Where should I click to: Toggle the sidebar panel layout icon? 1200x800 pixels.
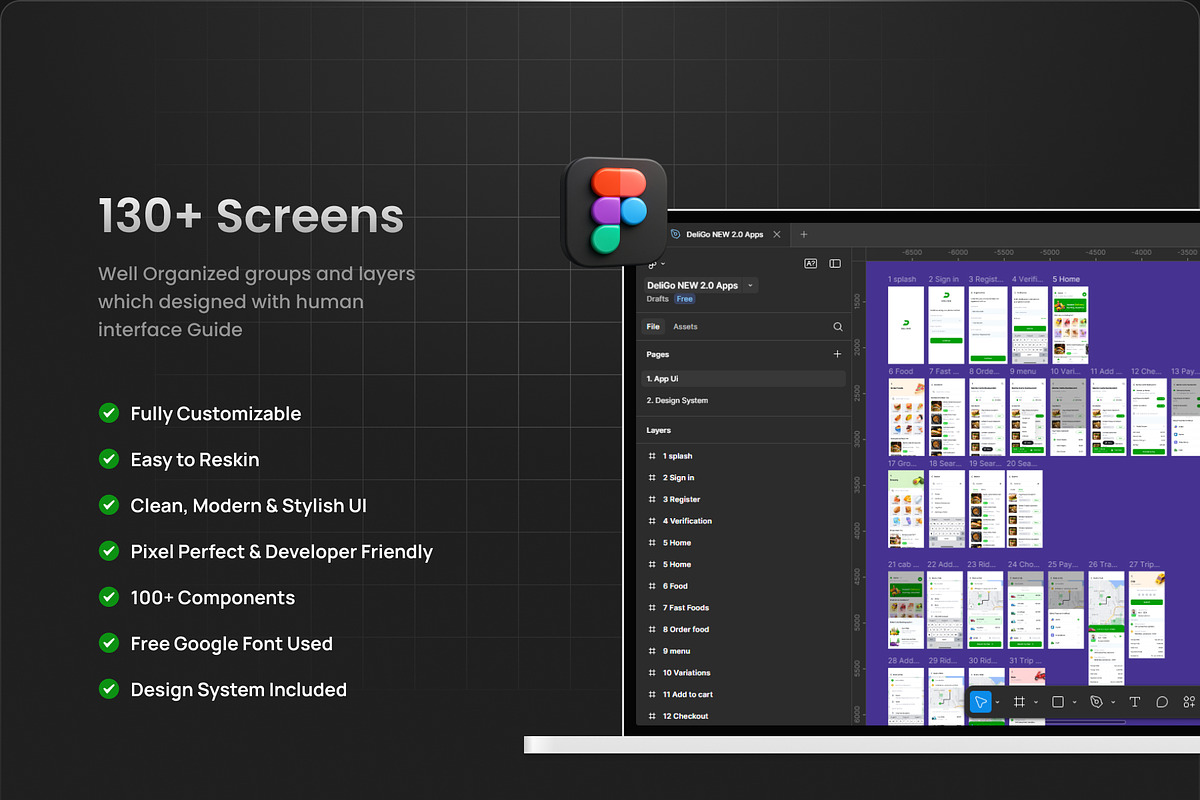click(835, 264)
